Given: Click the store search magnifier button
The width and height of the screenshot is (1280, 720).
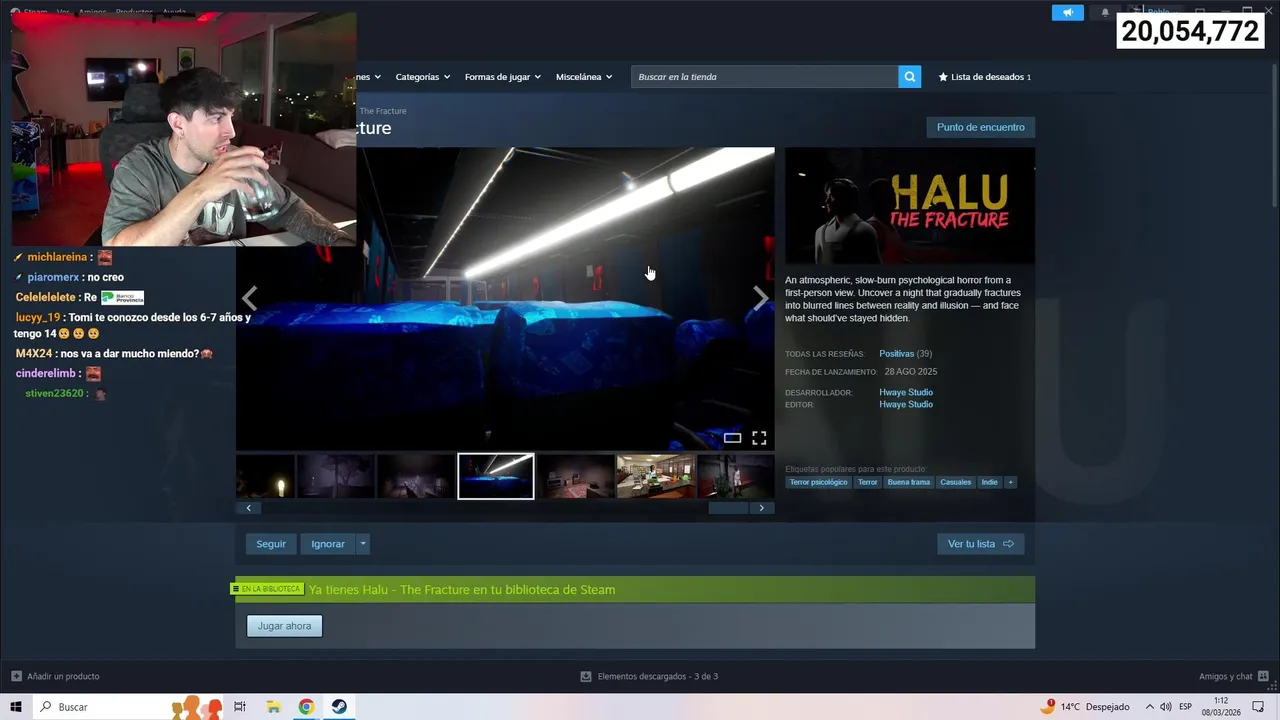Looking at the screenshot, I should tap(909, 77).
